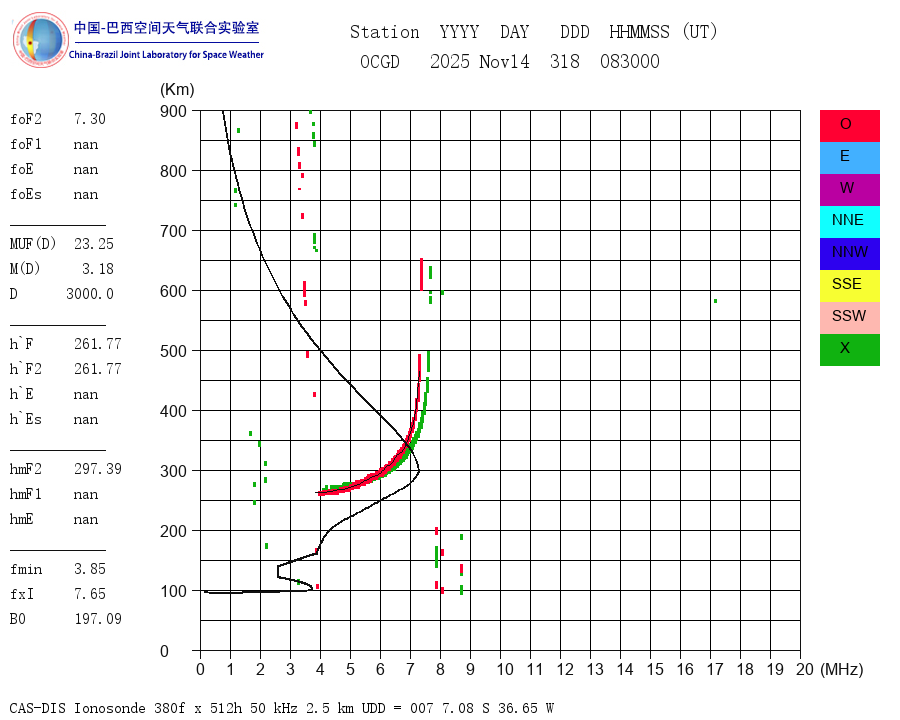Click the 100 km y-axis tick label
Screen dimensions: 900x720
tap(173, 591)
